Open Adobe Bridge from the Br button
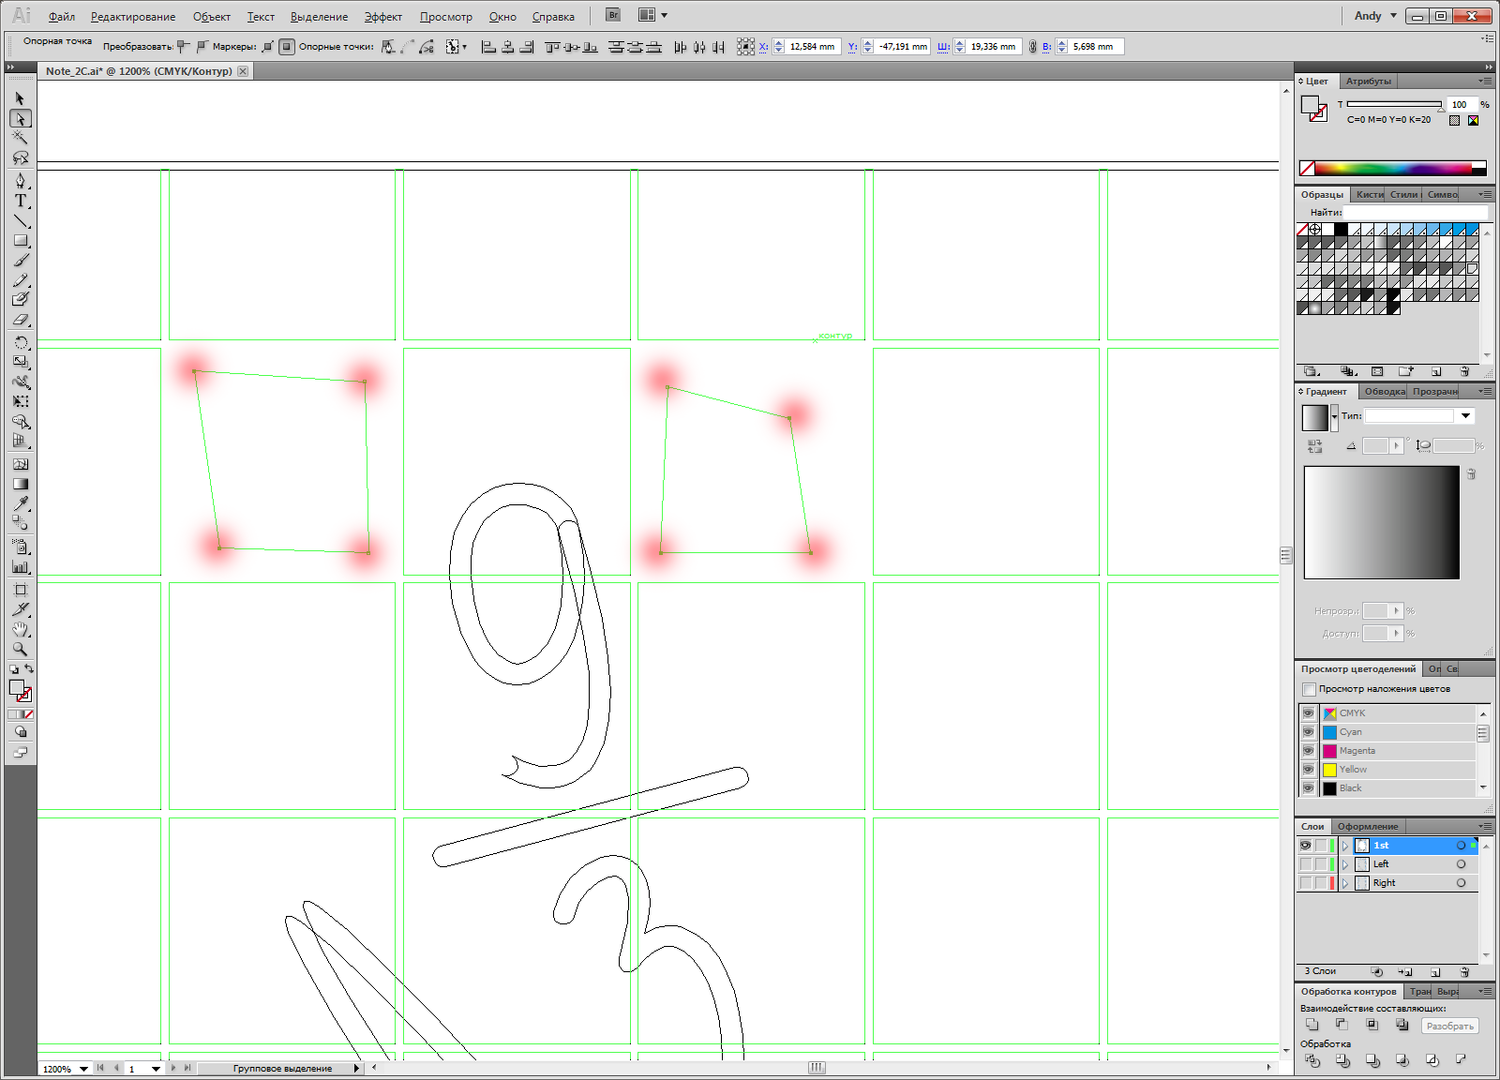 click(x=614, y=15)
